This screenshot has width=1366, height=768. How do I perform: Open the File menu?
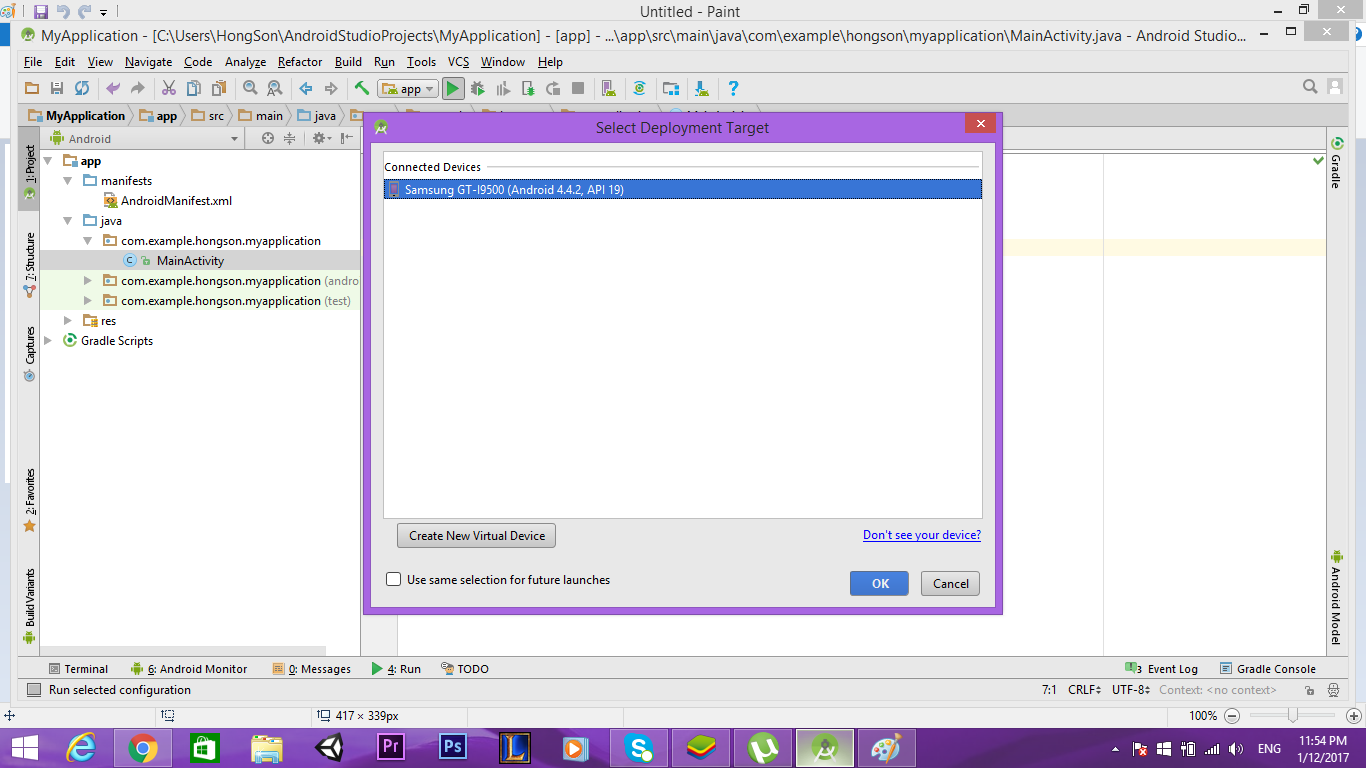33,62
